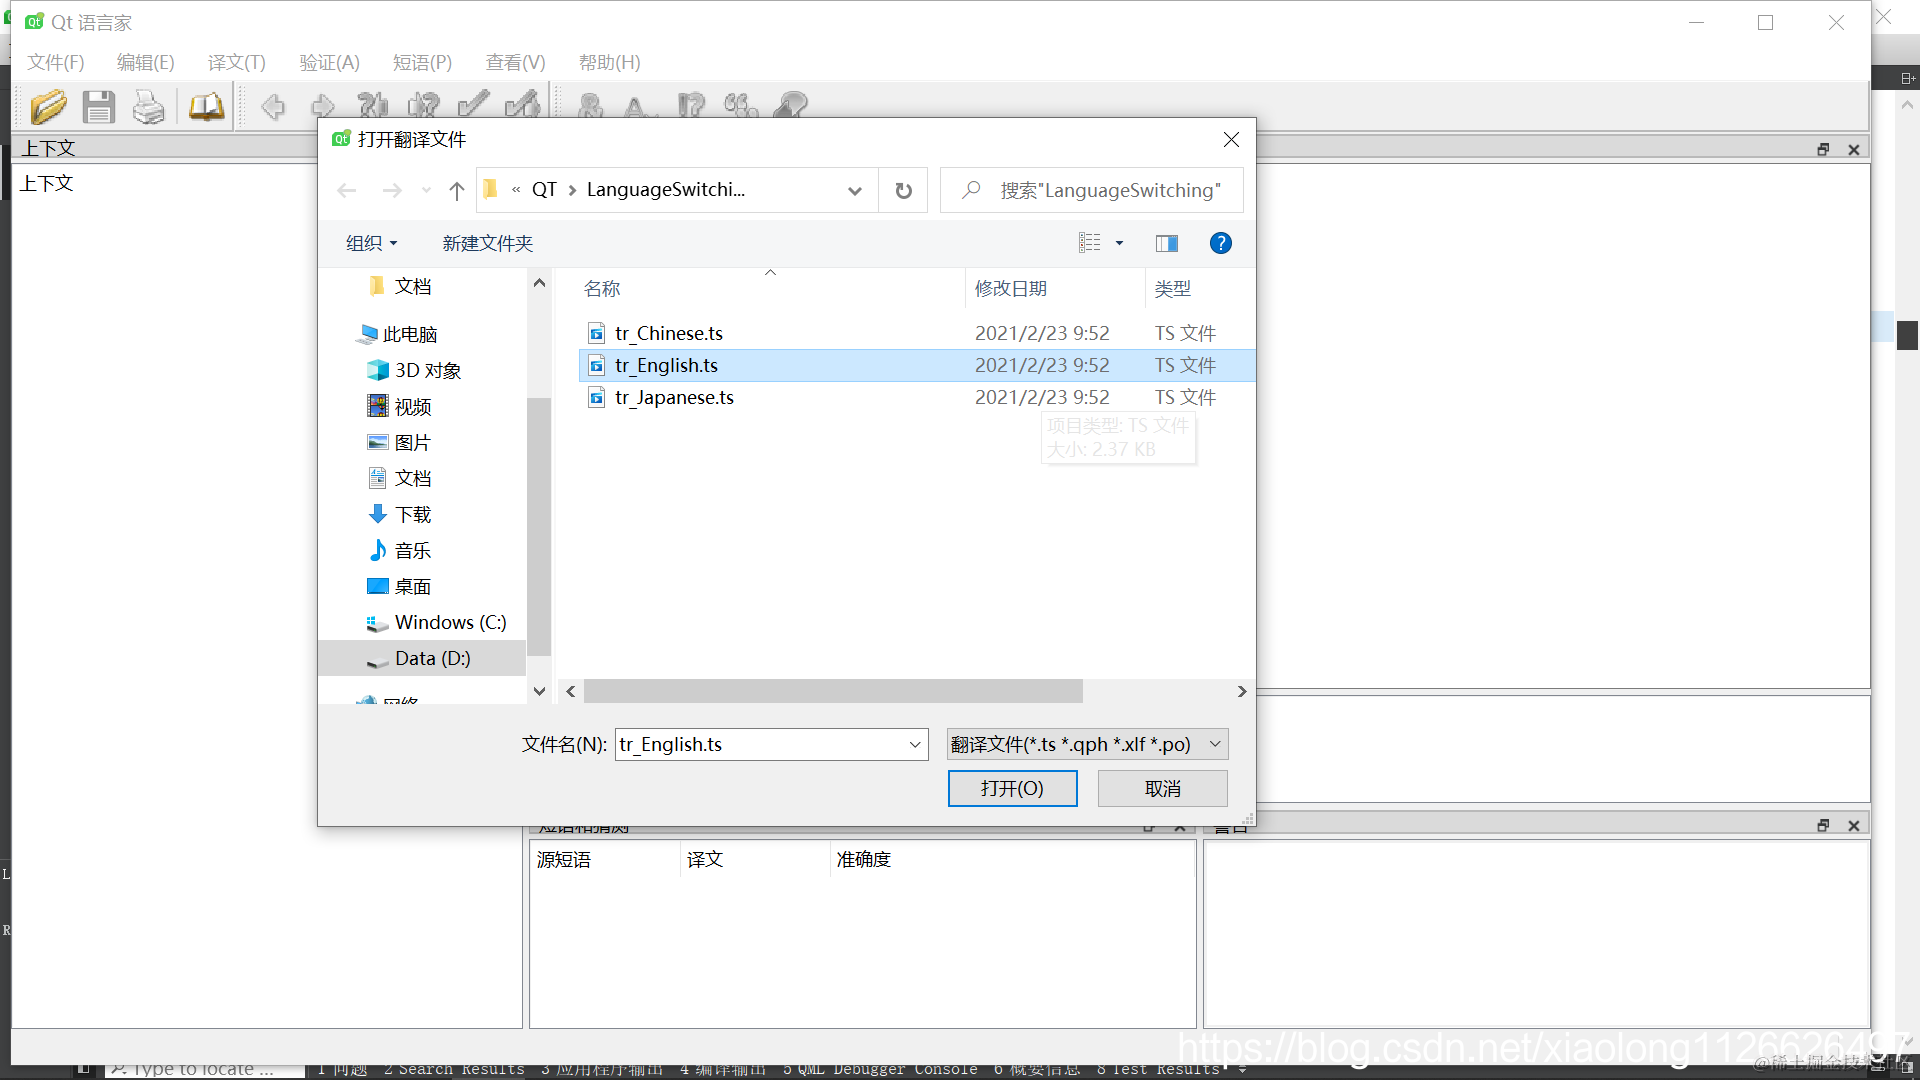Open the Help menu
1920x1080 pixels.
click(609, 62)
